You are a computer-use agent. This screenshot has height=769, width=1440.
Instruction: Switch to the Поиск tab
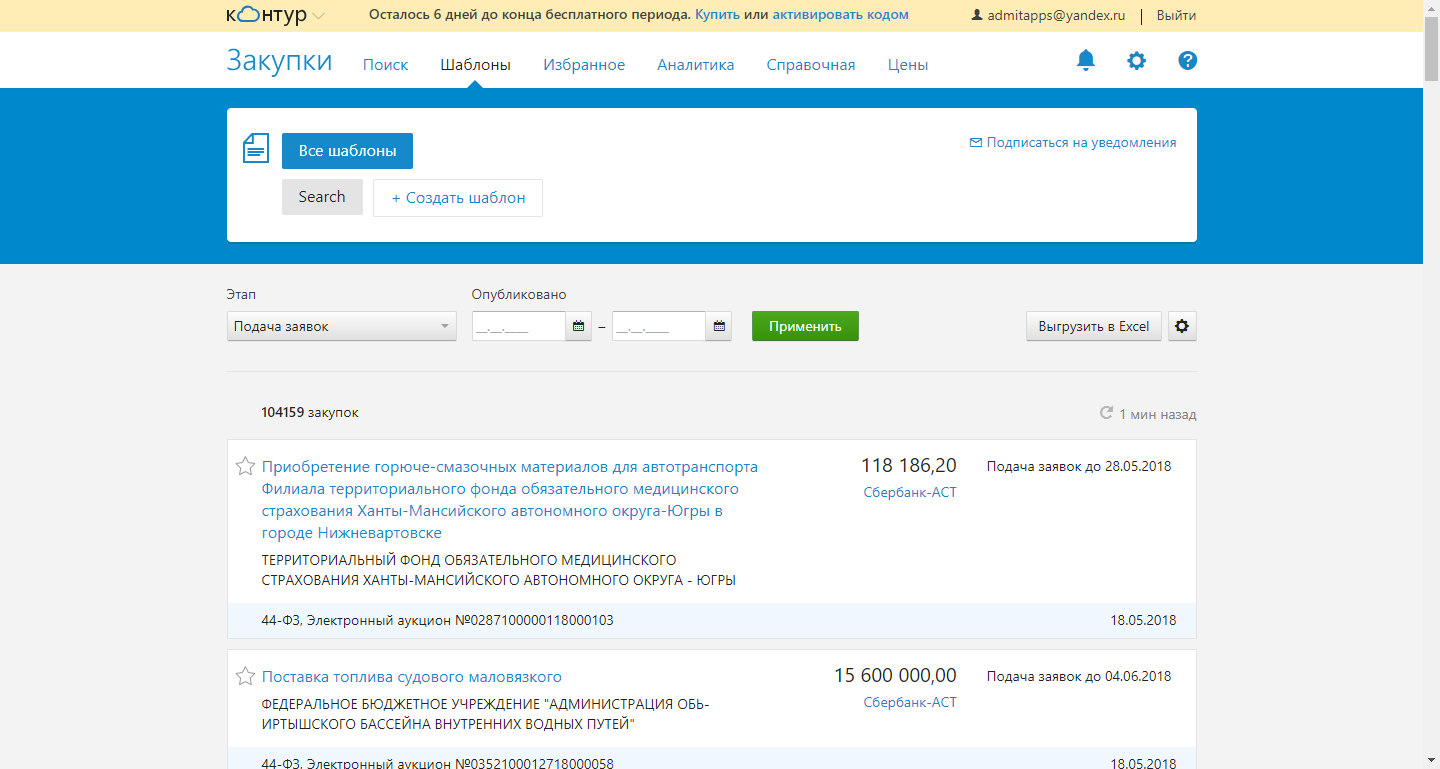(385, 65)
